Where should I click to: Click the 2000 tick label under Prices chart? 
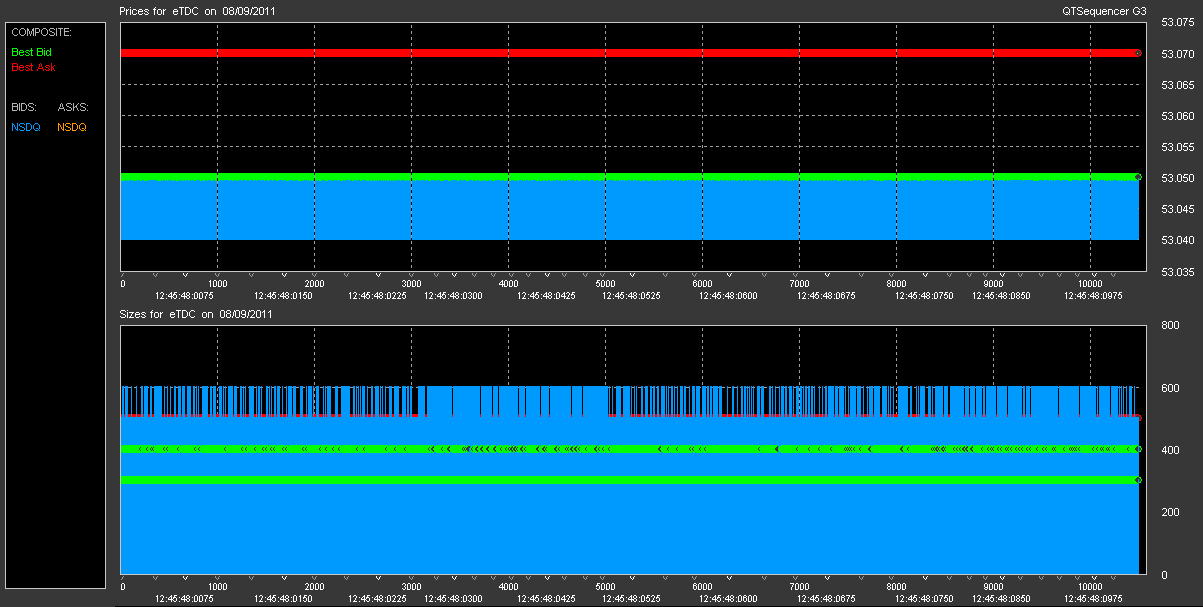pyautogui.click(x=314, y=284)
